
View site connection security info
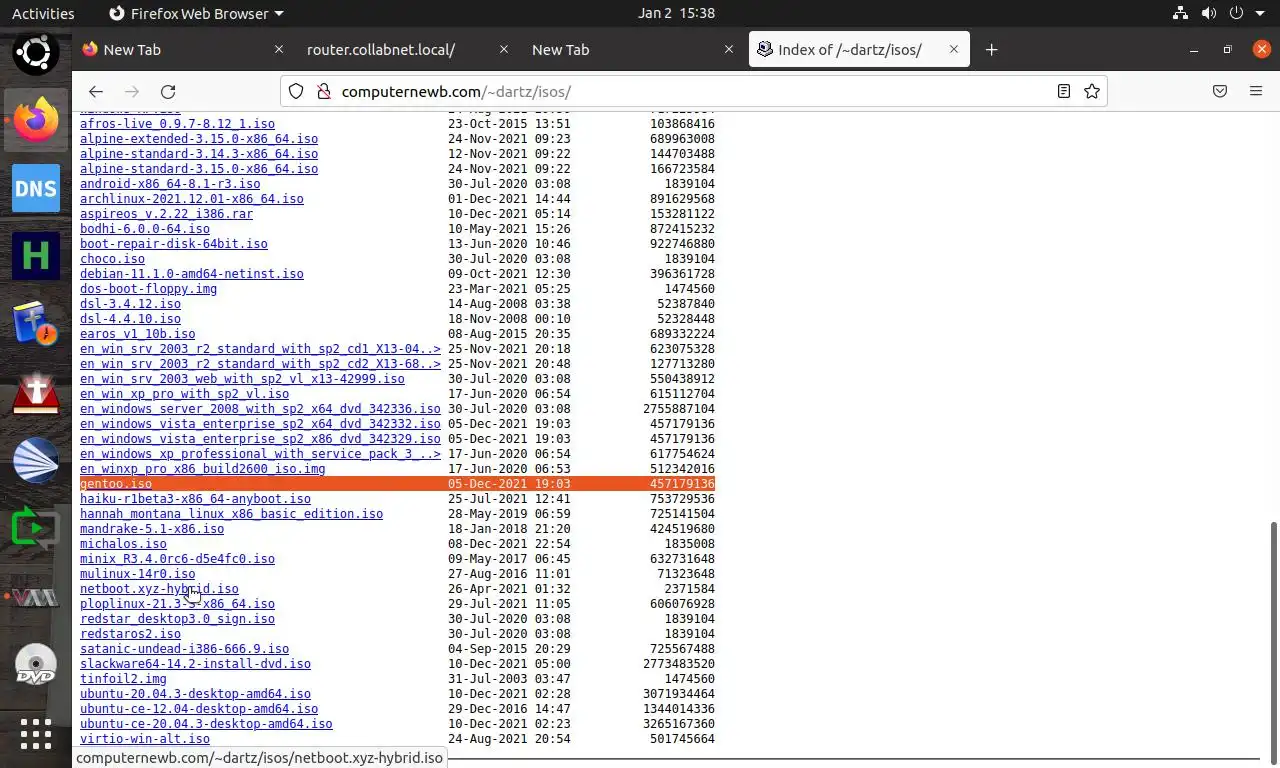point(323,91)
